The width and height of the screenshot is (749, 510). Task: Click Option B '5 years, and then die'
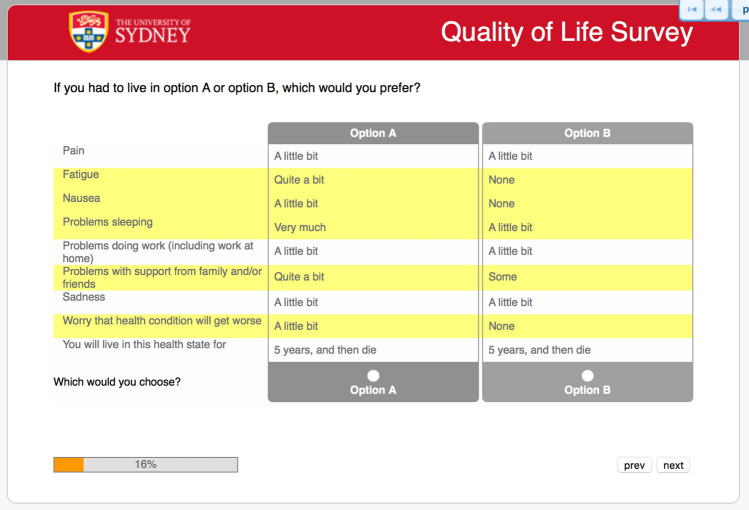(x=540, y=350)
